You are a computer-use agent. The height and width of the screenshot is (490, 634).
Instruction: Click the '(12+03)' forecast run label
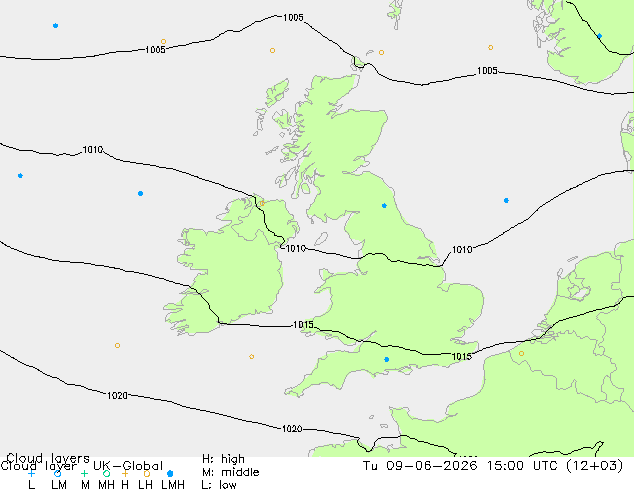594,465
